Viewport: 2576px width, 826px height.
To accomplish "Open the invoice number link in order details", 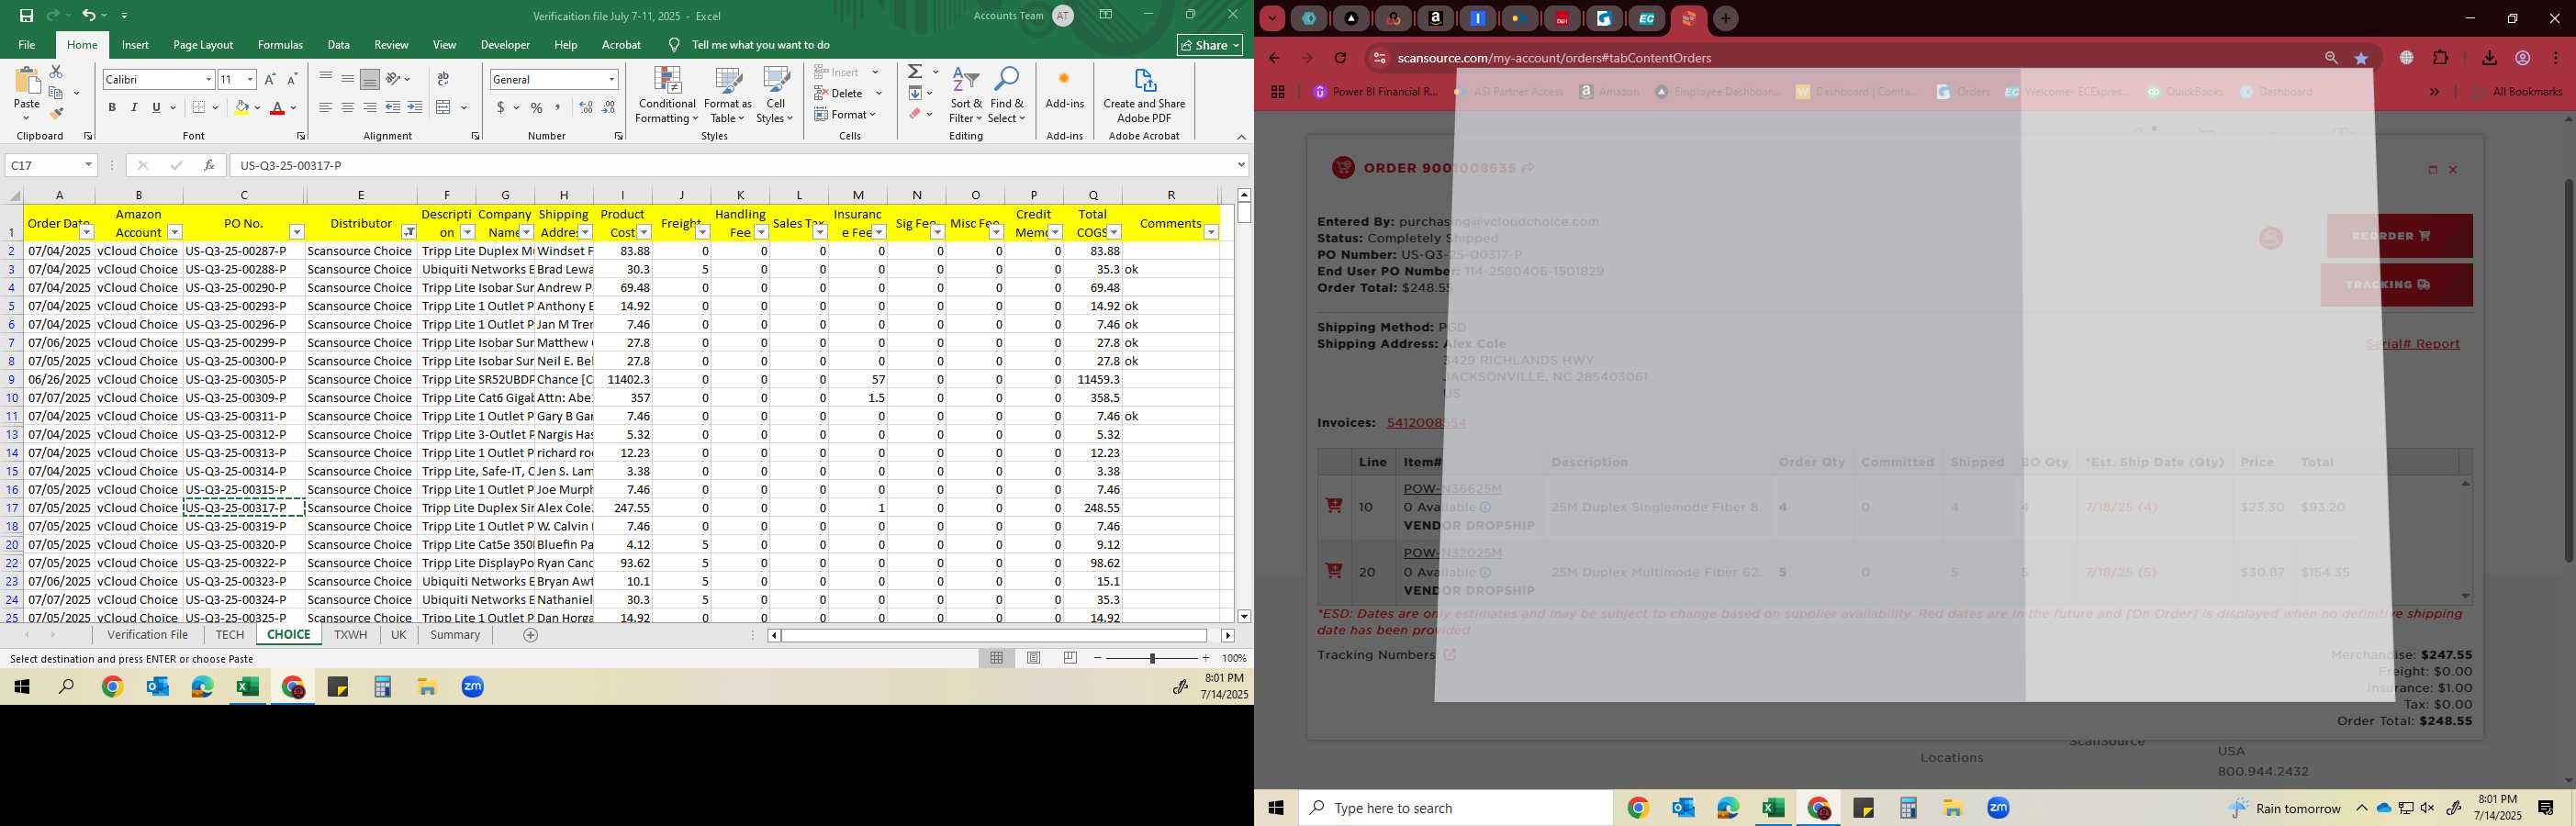I will tap(1426, 423).
